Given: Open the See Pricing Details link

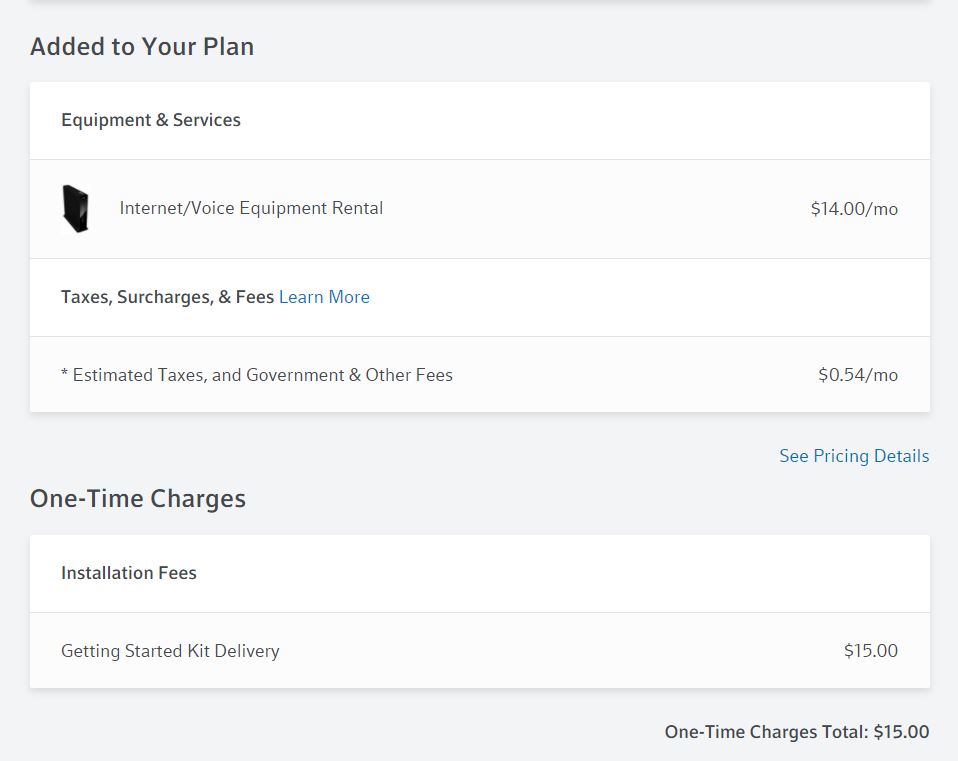Looking at the screenshot, I should point(853,455).
